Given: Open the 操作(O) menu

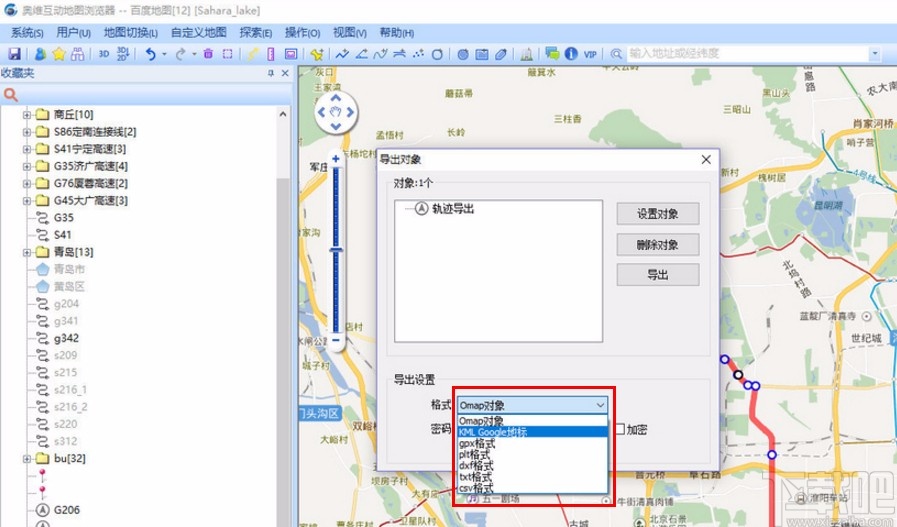Looking at the screenshot, I should point(302,33).
